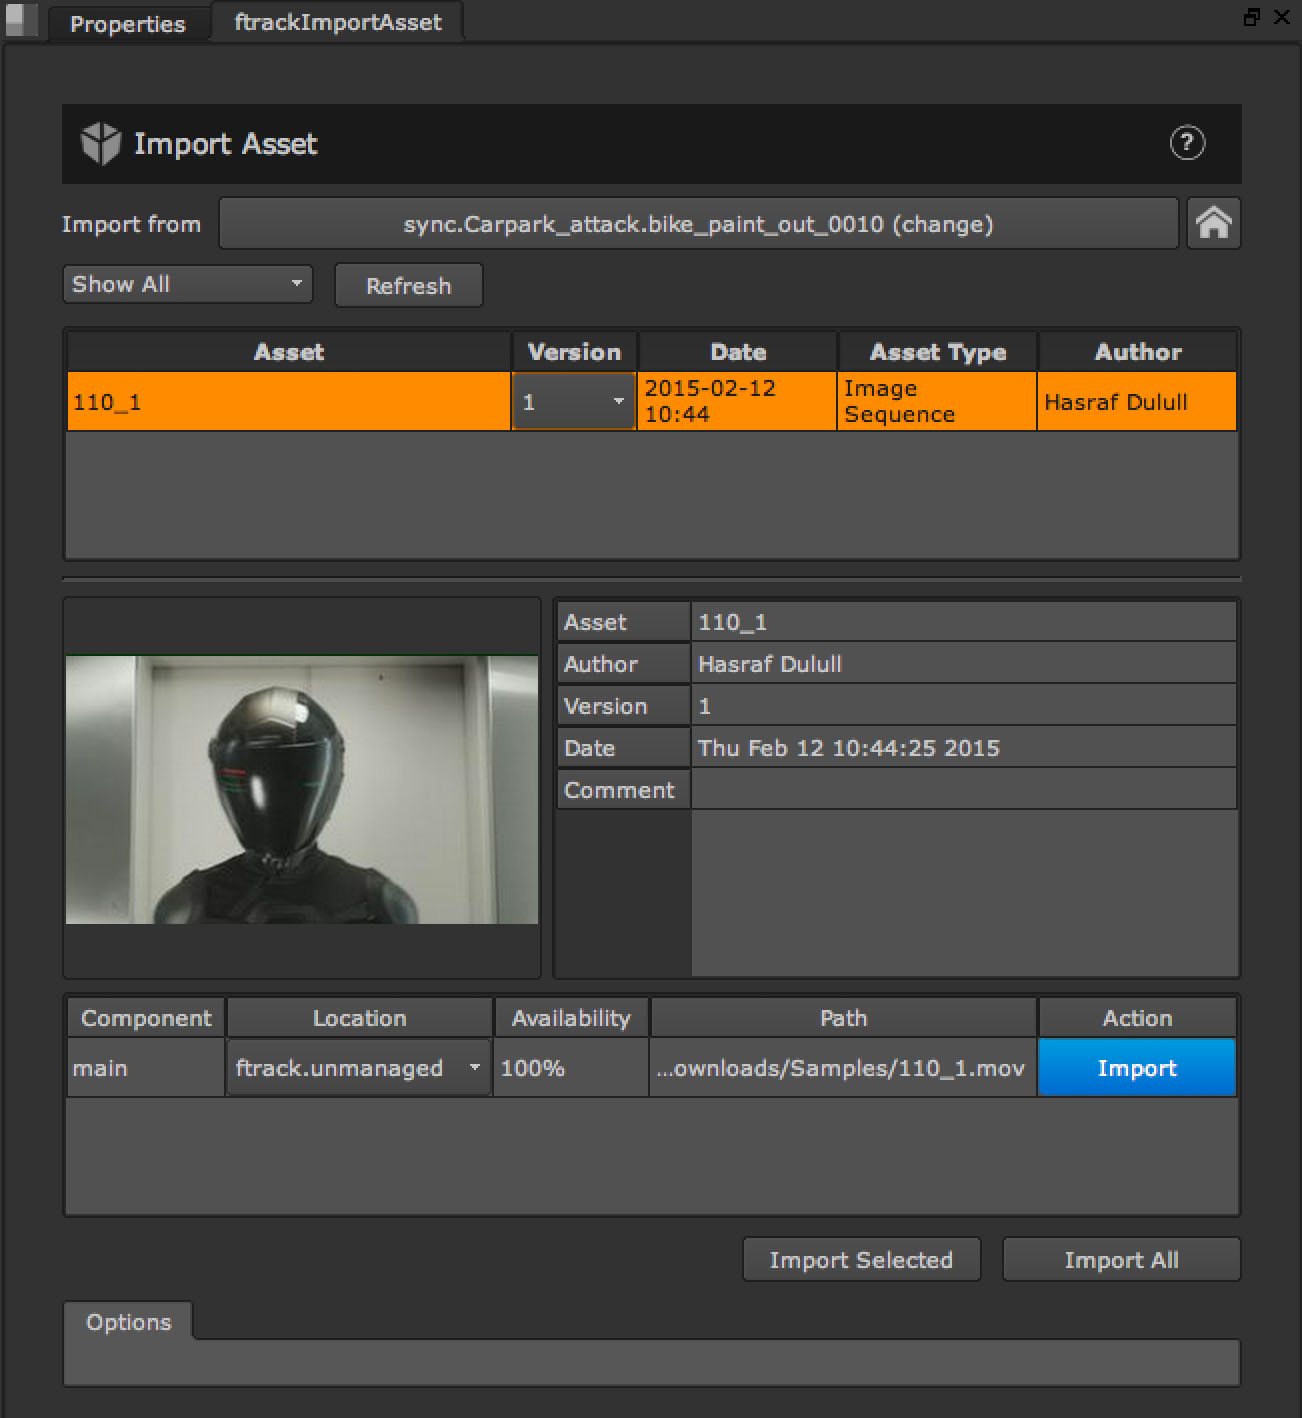Click into the empty Comment field
The height and width of the screenshot is (1418, 1302).
963,790
